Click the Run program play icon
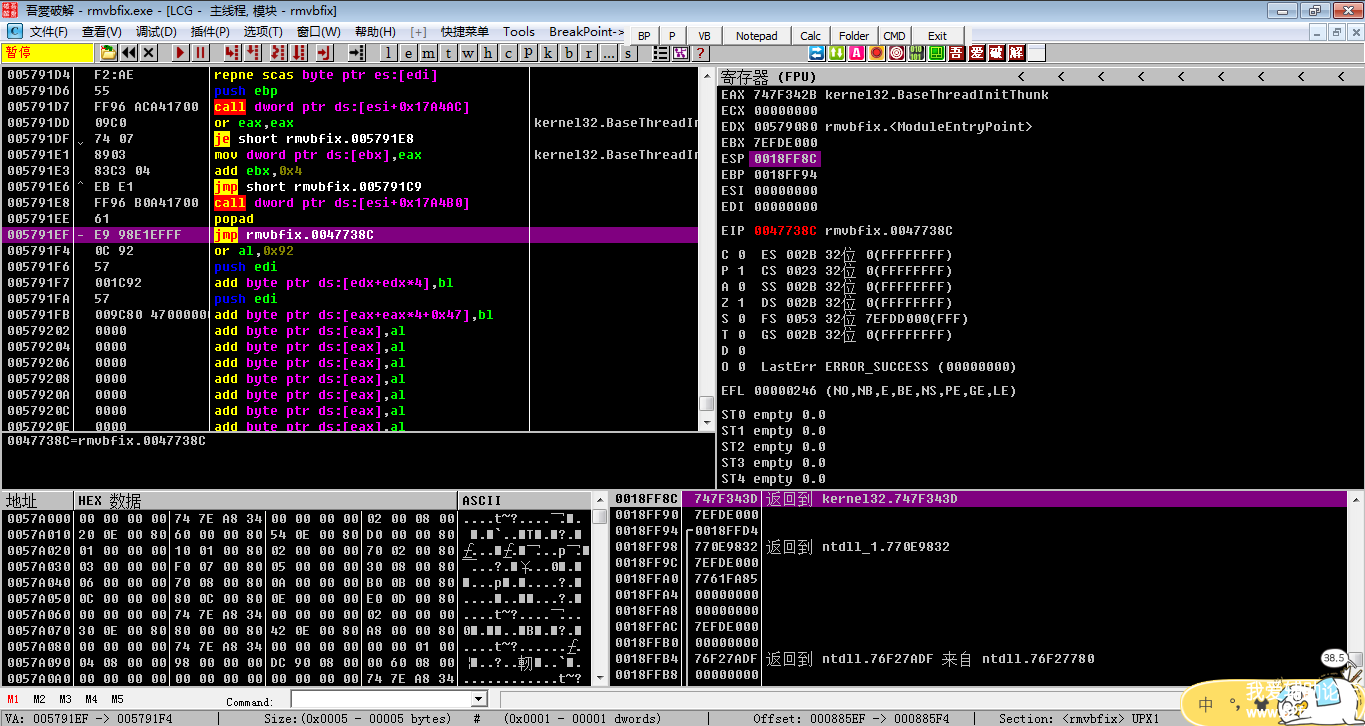The height and width of the screenshot is (726, 1365). click(x=181, y=53)
